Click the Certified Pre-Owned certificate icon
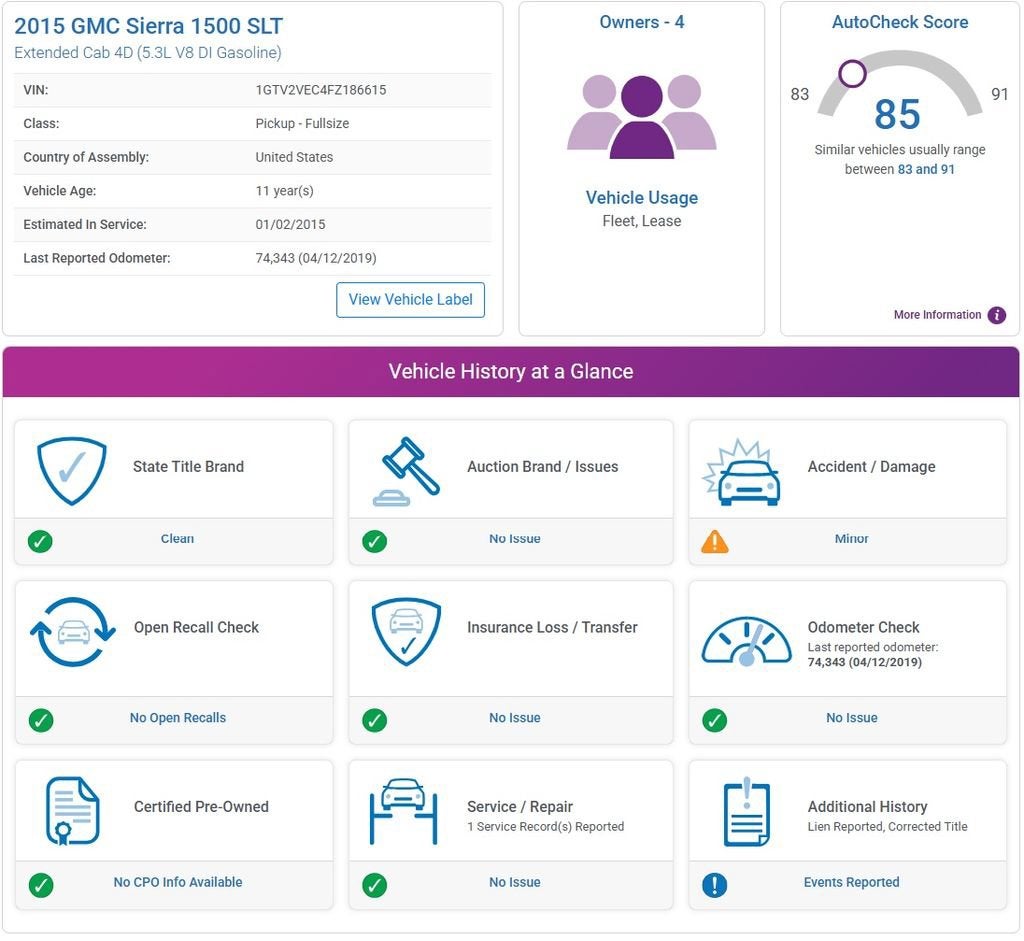1024x941 pixels. tap(72, 810)
